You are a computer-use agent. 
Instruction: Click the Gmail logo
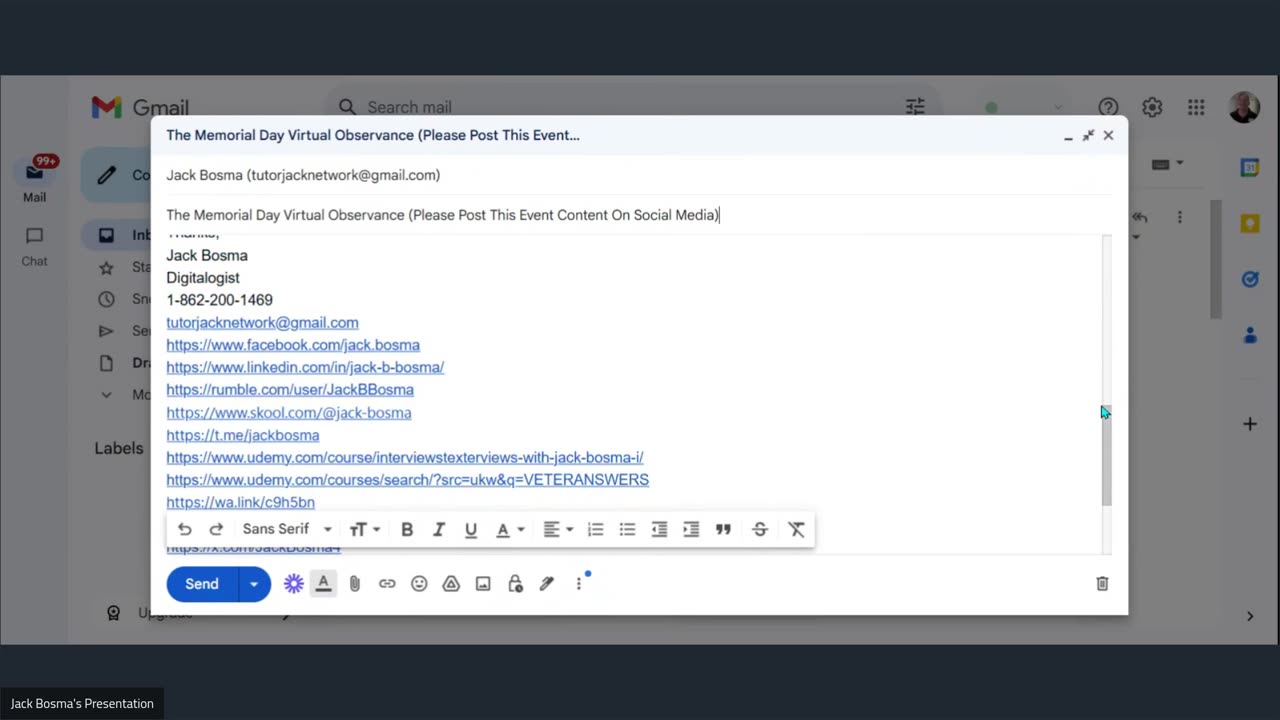140,107
